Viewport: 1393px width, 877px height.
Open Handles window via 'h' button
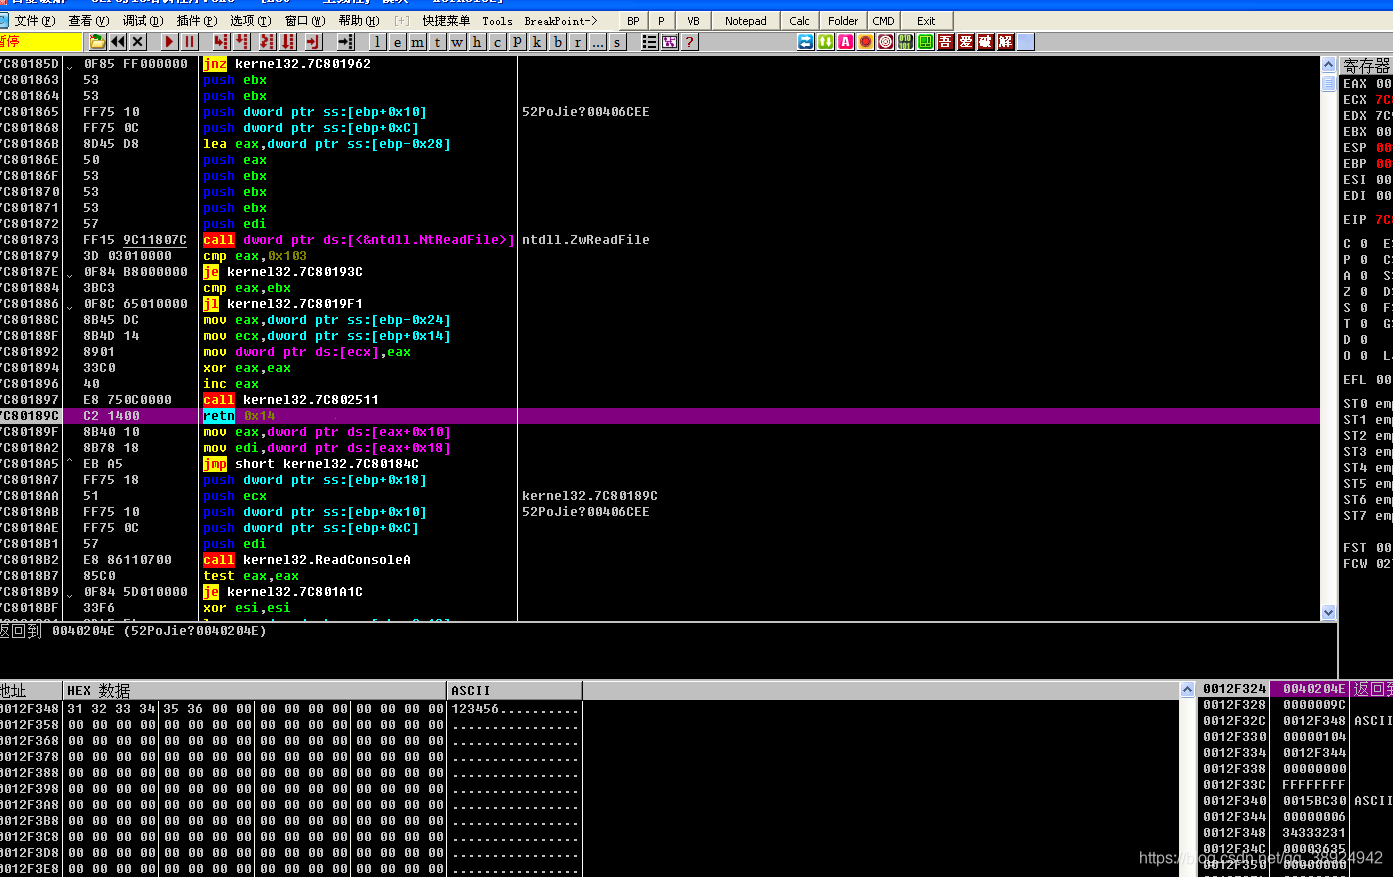click(477, 41)
